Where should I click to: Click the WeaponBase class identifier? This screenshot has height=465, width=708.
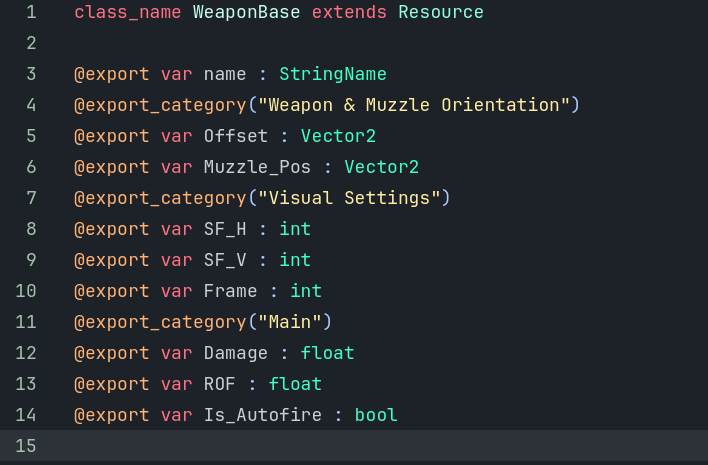point(247,12)
